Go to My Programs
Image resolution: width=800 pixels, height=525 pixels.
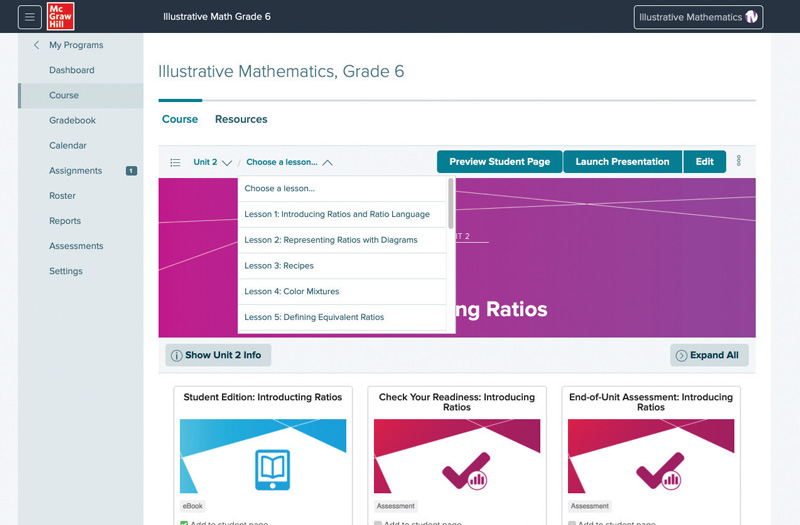(x=76, y=45)
